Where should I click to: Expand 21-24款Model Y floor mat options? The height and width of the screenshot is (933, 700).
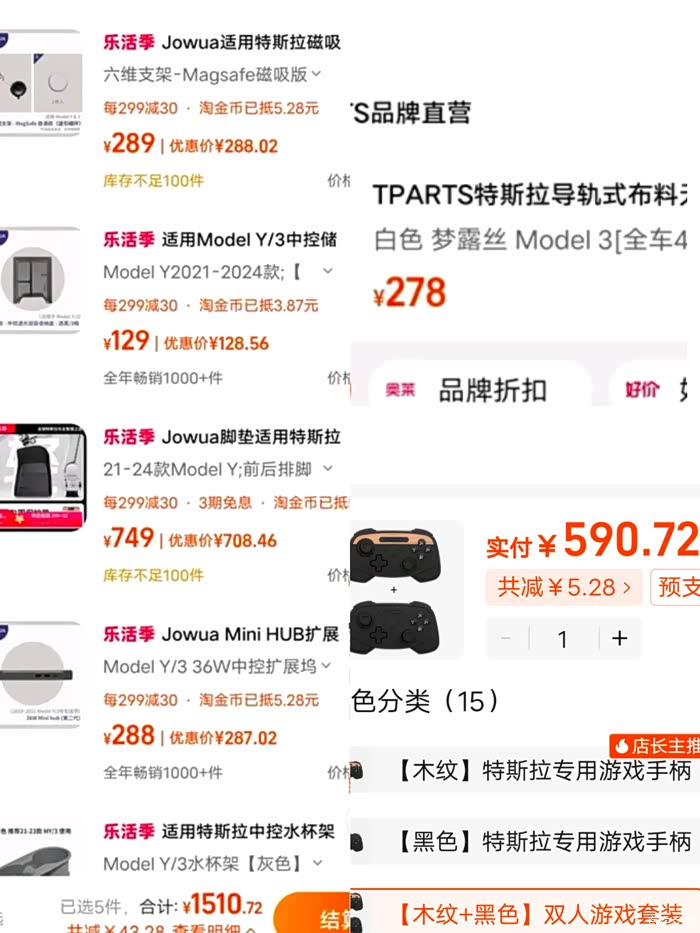[x=327, y=469]
